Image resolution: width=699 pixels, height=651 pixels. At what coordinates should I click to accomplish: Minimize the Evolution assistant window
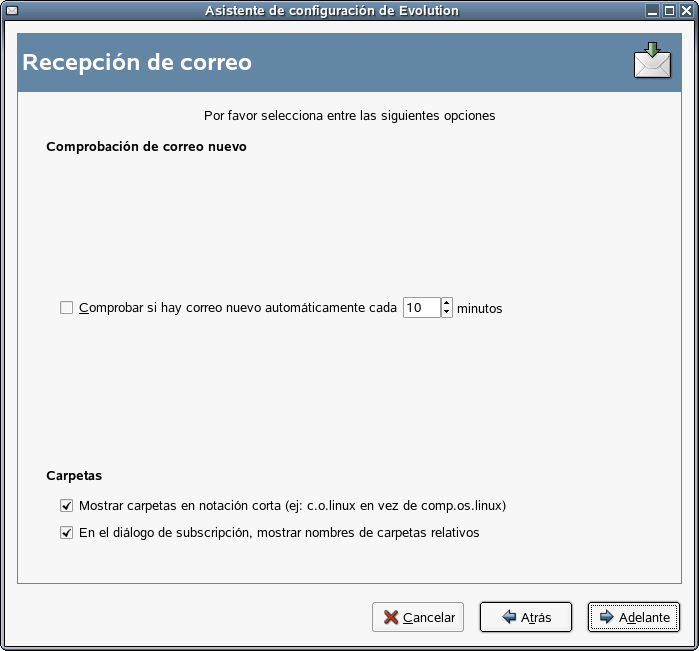pyautogui.click(x=652, y=11)
